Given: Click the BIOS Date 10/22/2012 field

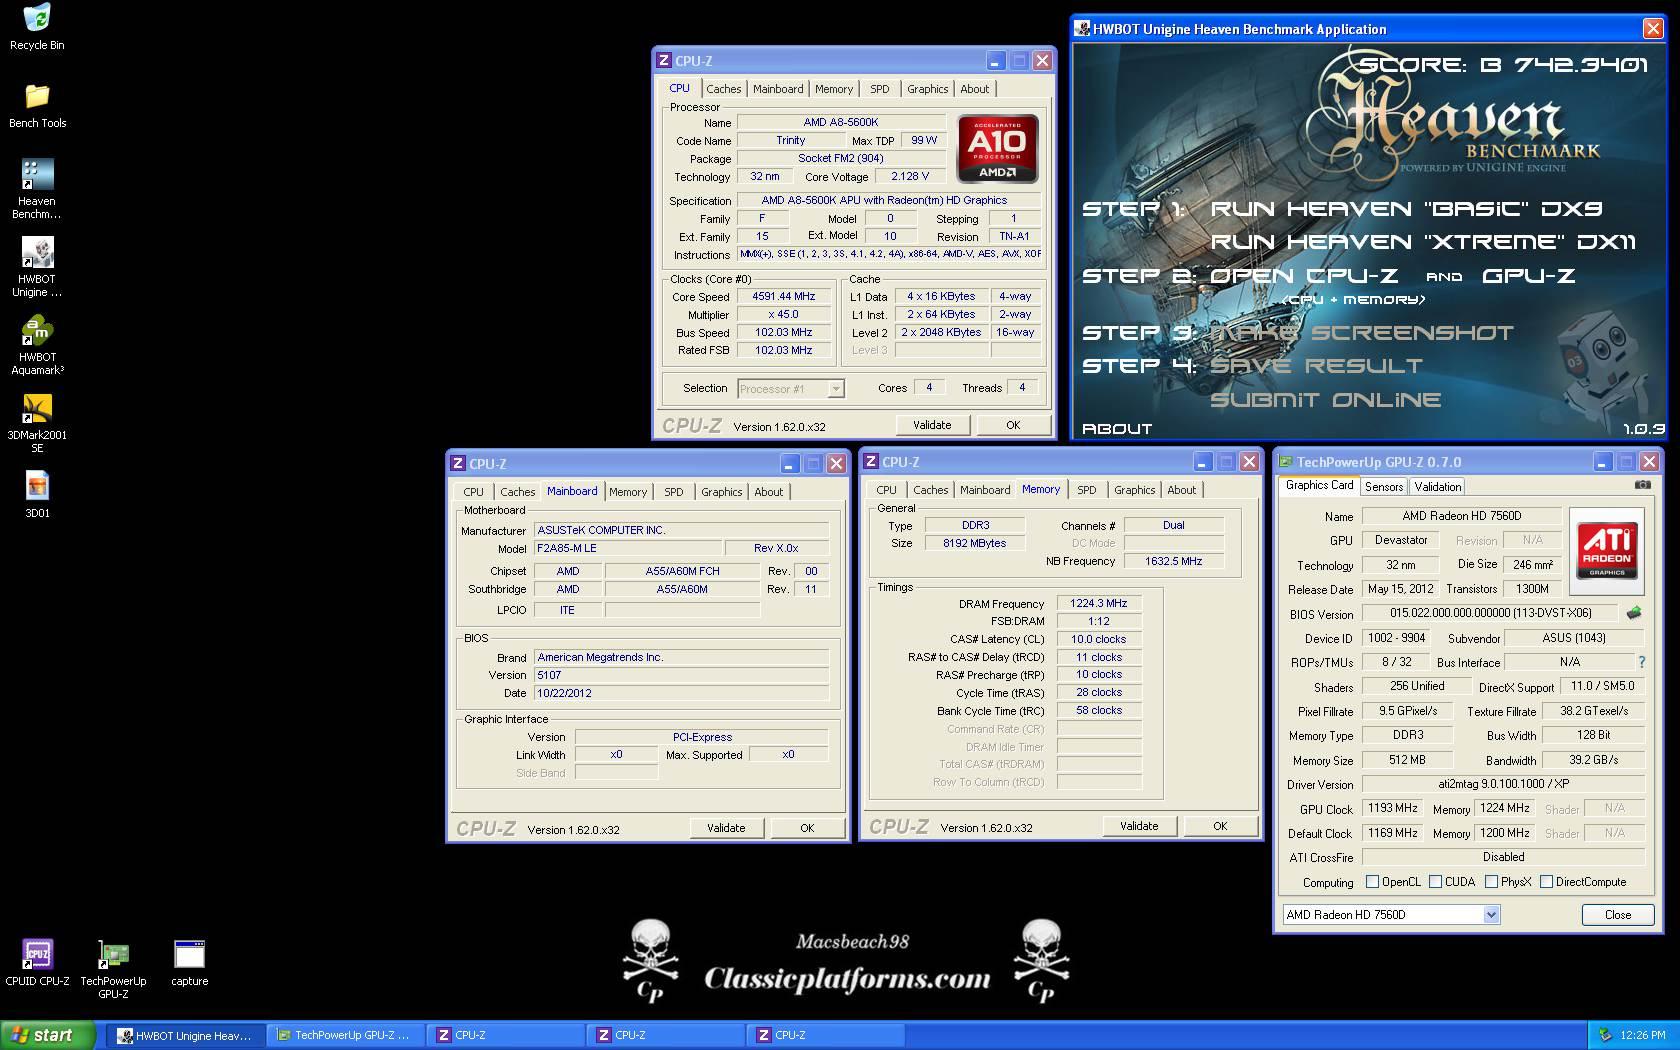Looking at the screenshot, I should pyautogui.click(x=681, y=693).
